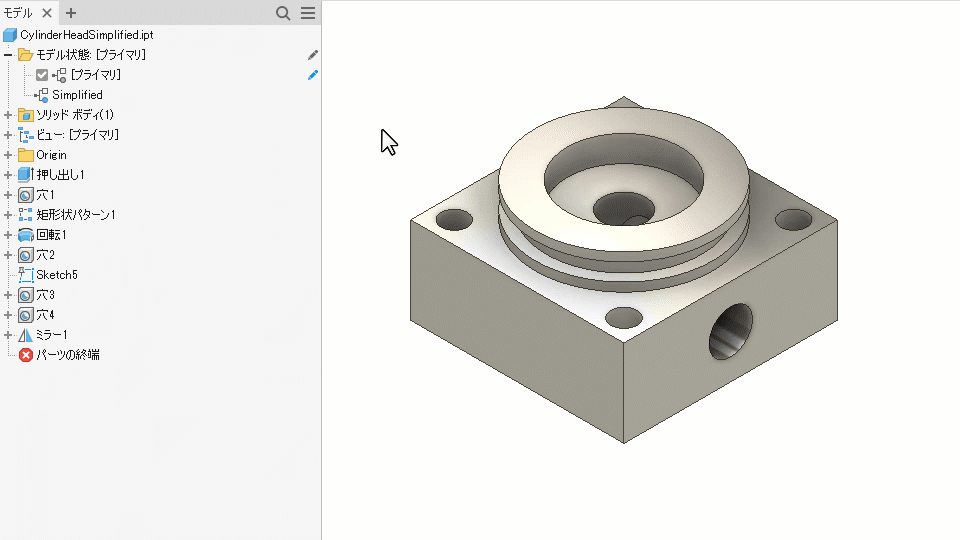Click the ビュー view representation icon
The image size is (960, 540).
[x=25, y=135]
